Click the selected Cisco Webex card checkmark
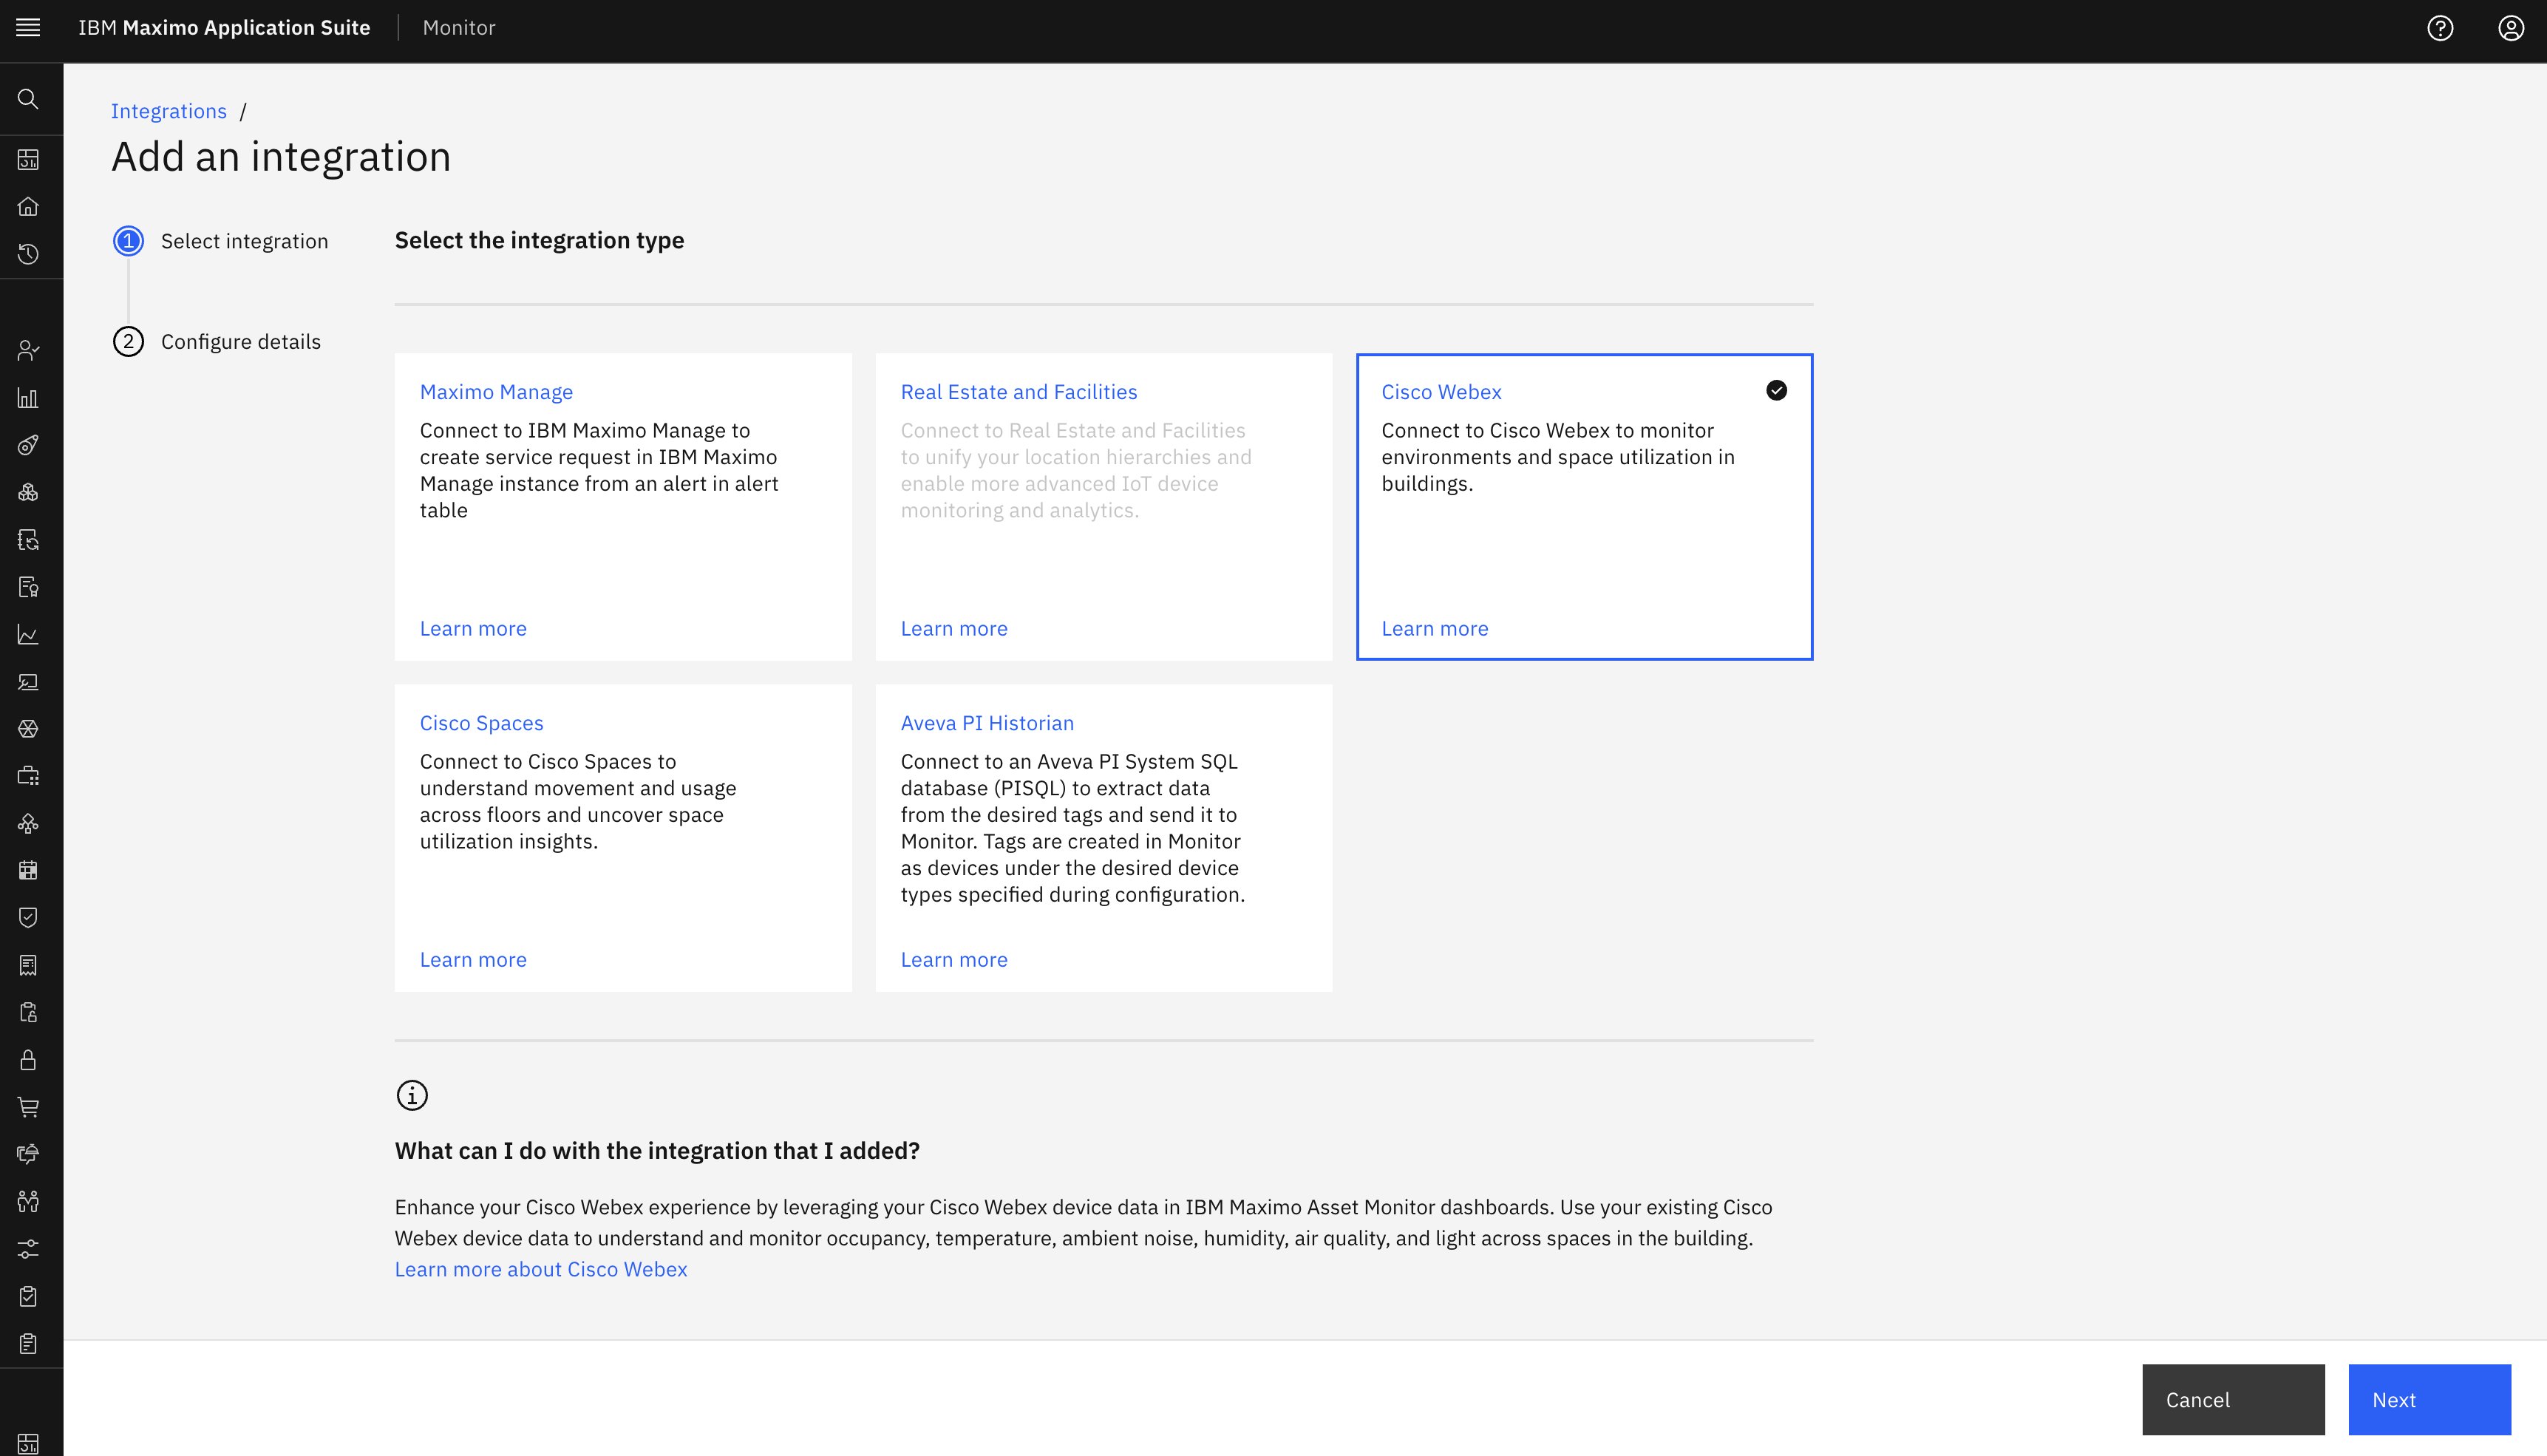2547x1456 pixels. tap(1776, 391)
